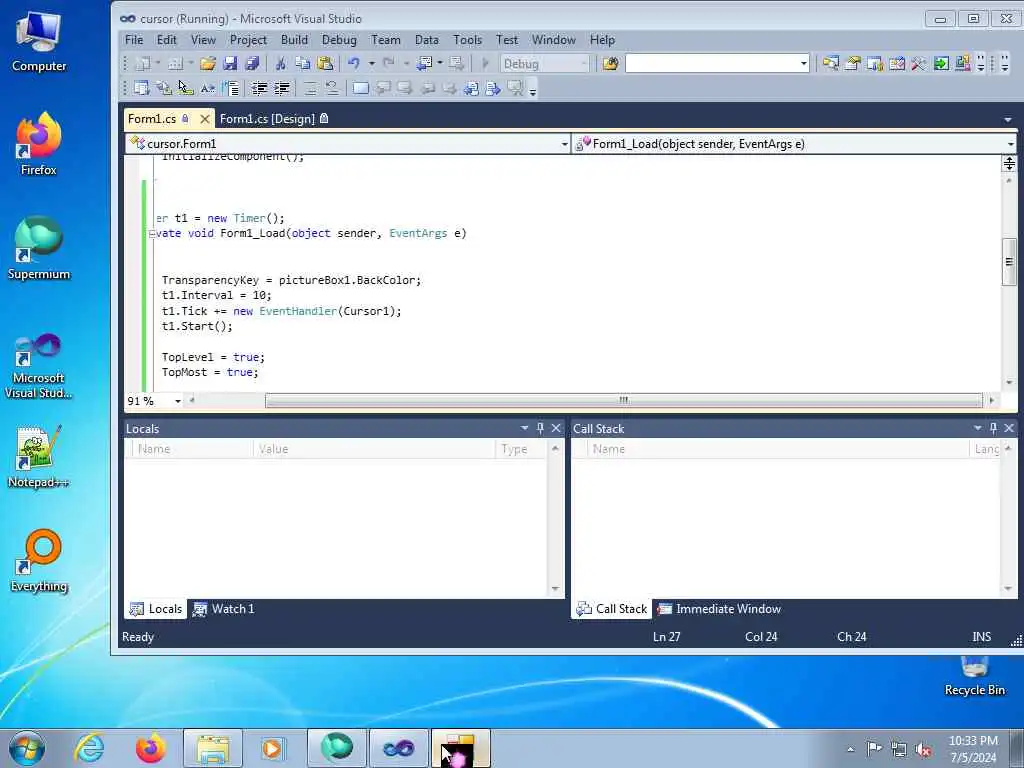Image resolution: width=1024 pixels, height=768 pixels.
Task: Open the Call Stack window position dropdown
Action: (978, 428)
